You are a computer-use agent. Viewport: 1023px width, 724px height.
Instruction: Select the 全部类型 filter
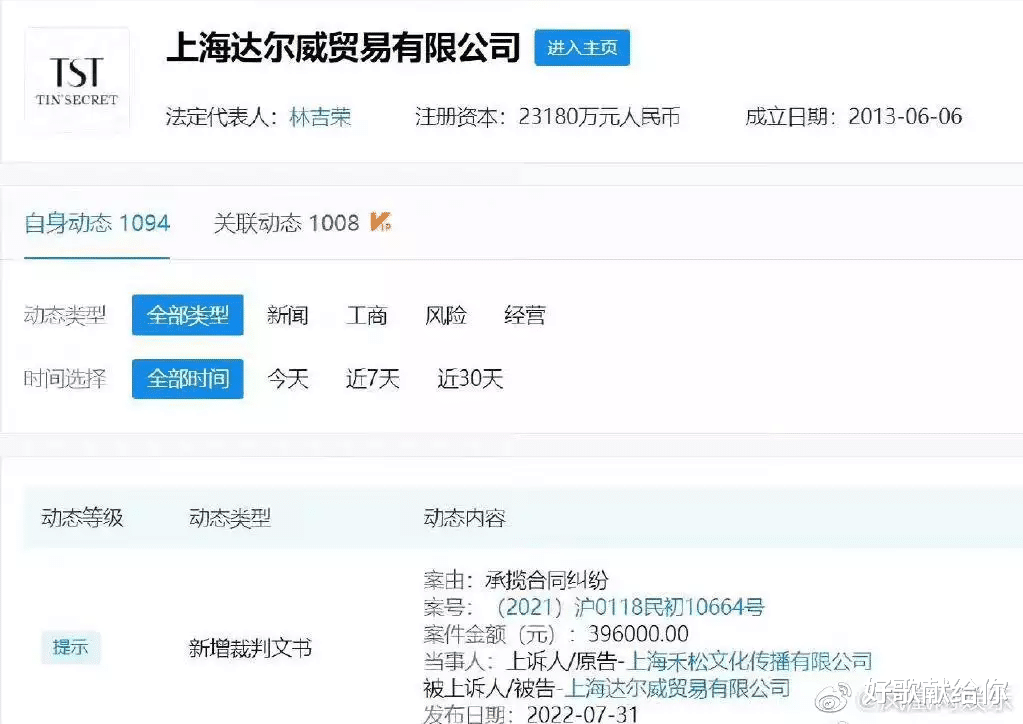click(187, 315)
